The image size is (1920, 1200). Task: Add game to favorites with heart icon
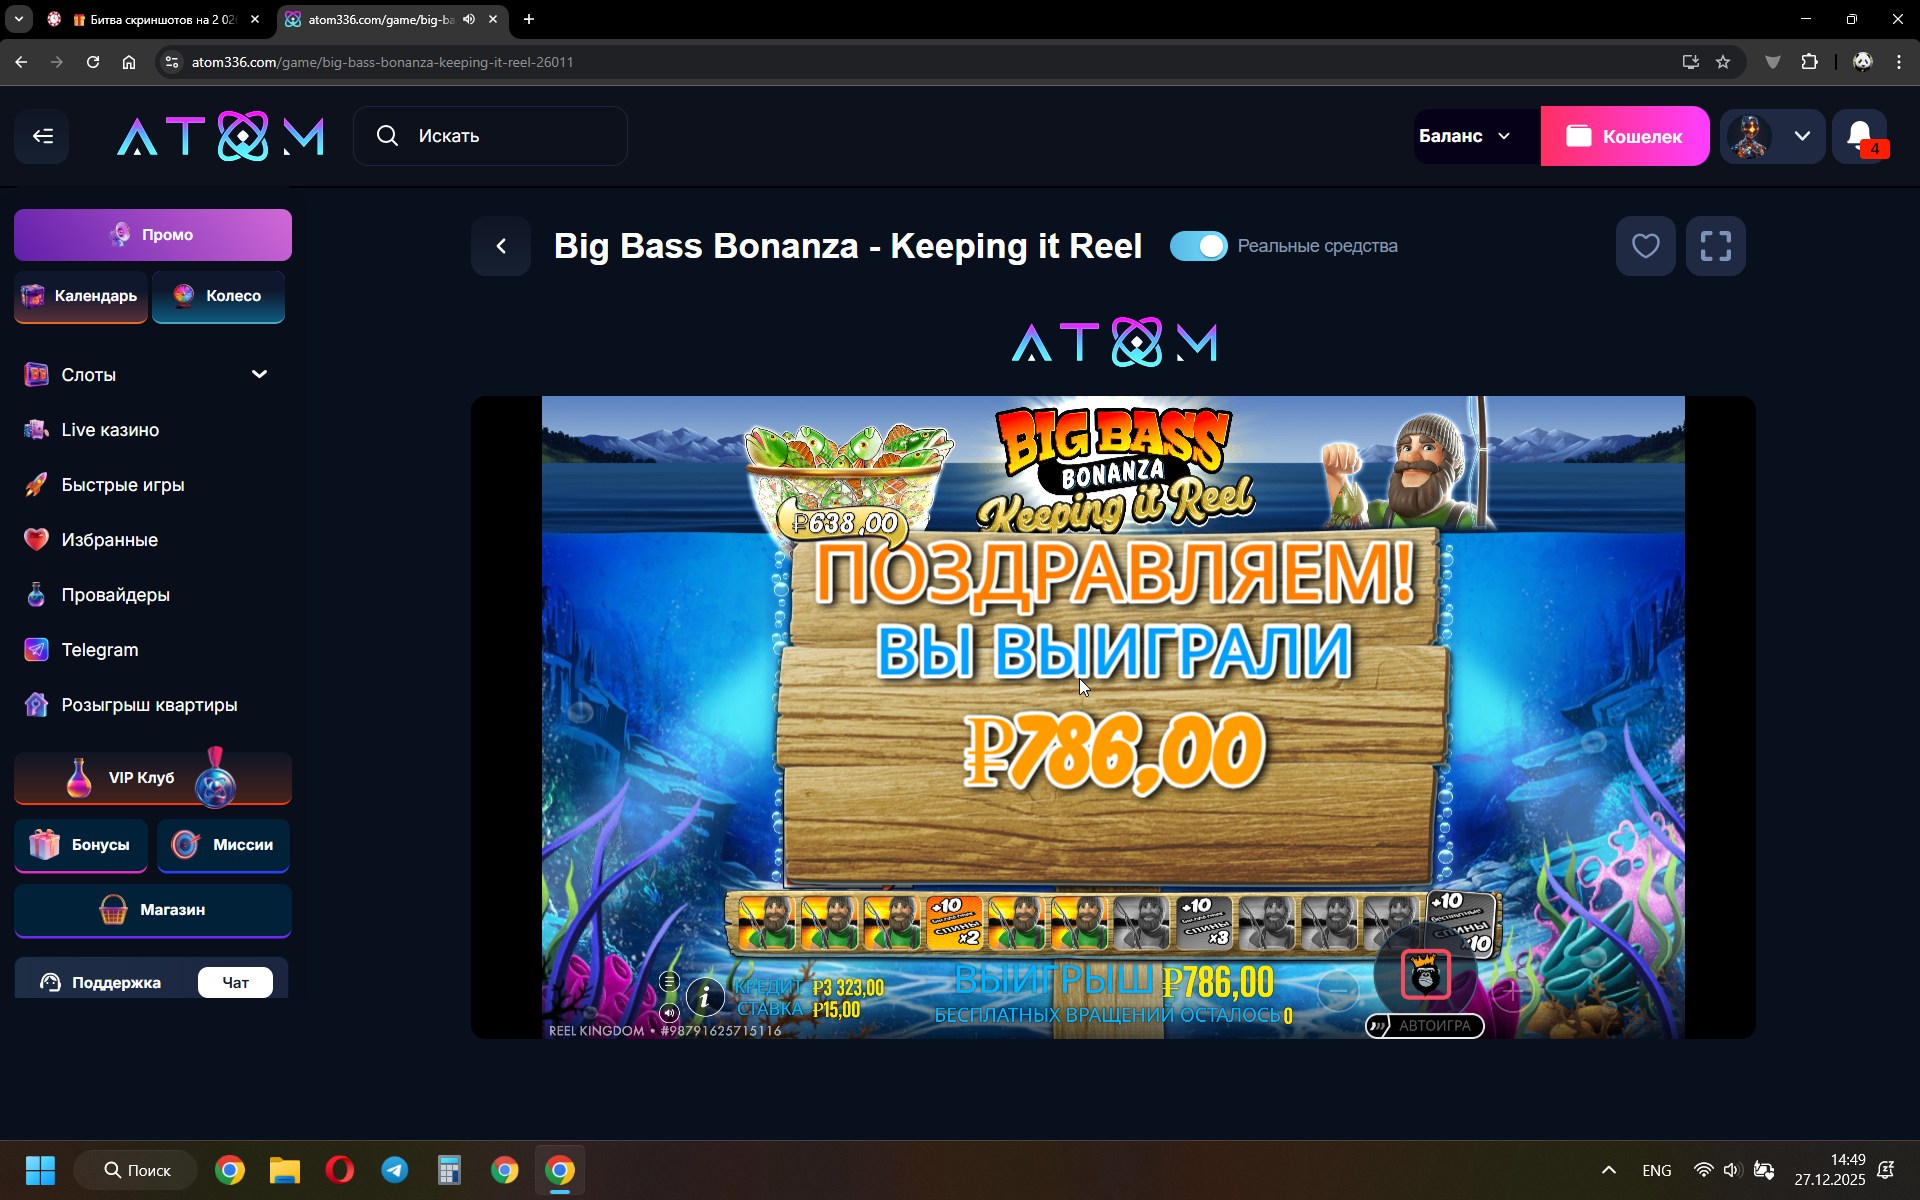1645,246
